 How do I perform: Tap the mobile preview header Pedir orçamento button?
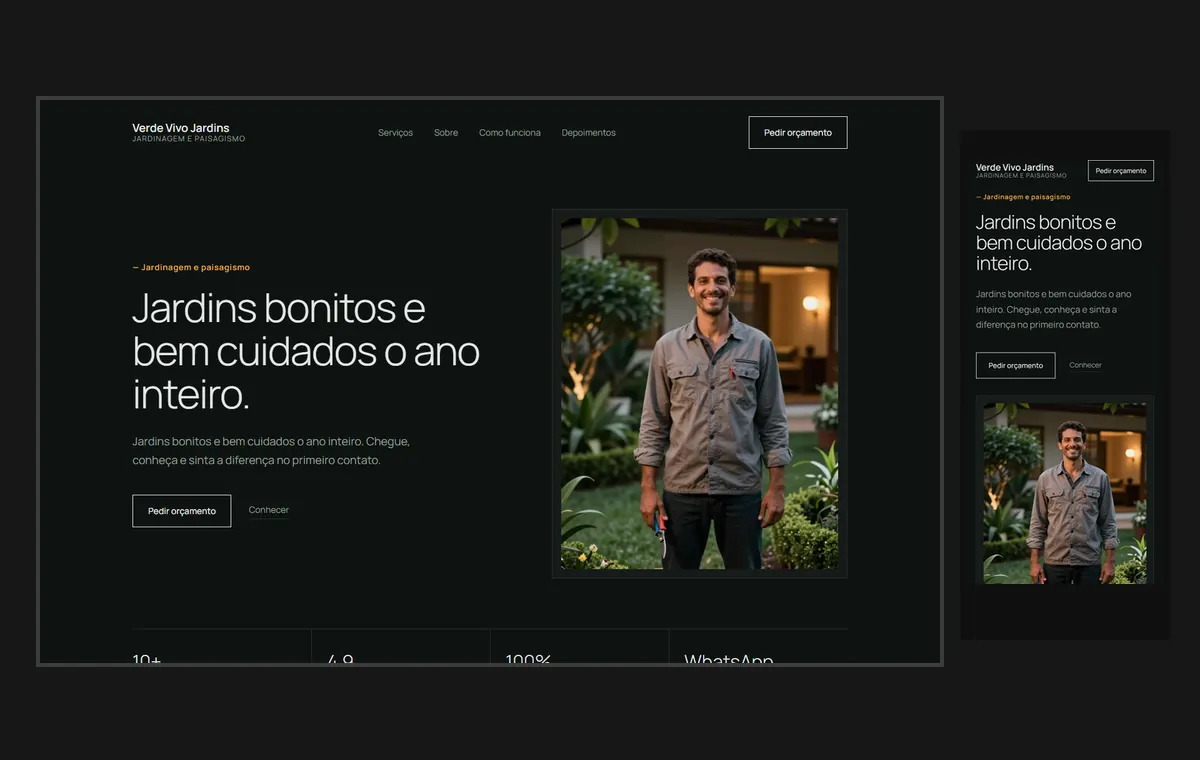click(x=1121, y=171)
